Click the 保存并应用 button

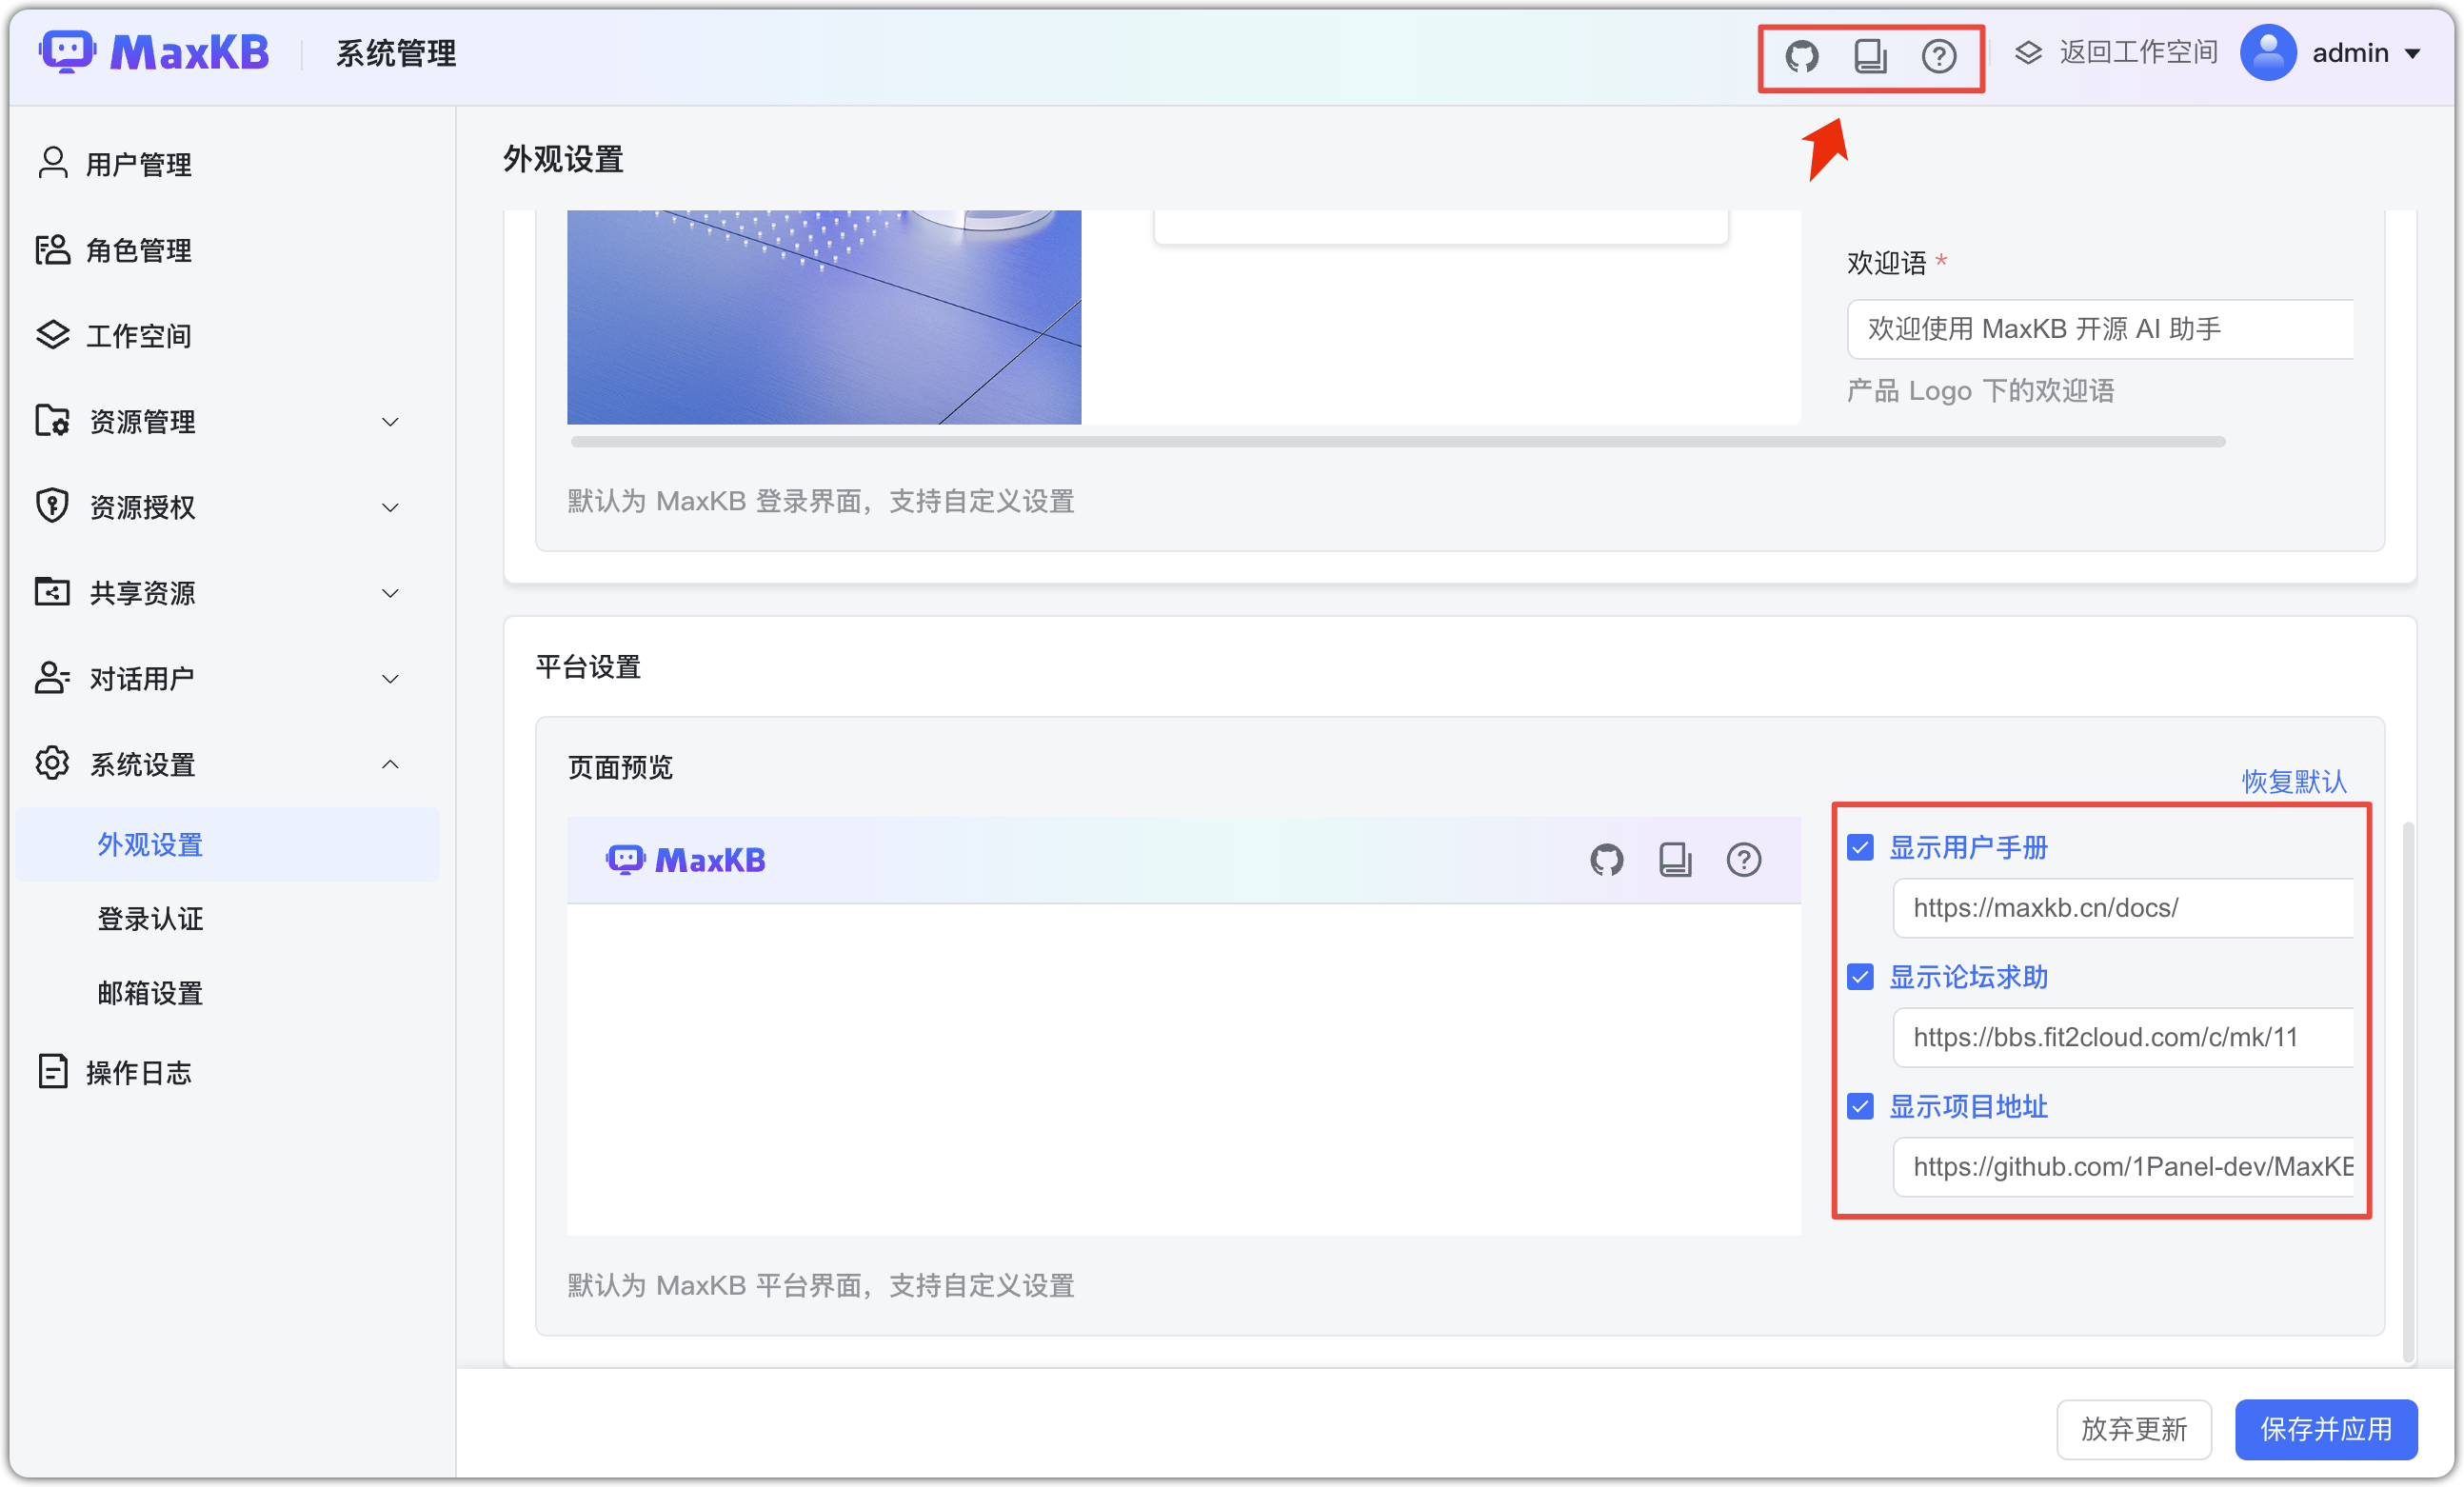pos(2326,1429)
